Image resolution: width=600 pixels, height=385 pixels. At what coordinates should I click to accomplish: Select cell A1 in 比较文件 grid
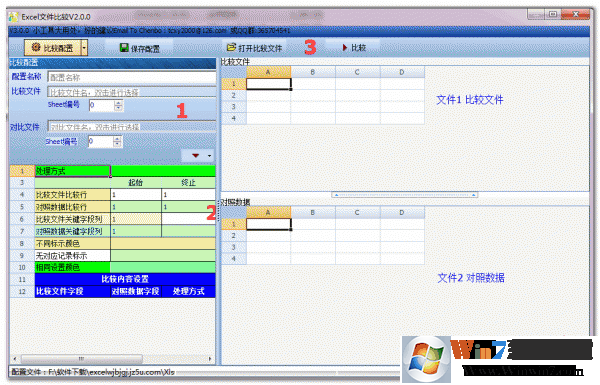(269, 84)
